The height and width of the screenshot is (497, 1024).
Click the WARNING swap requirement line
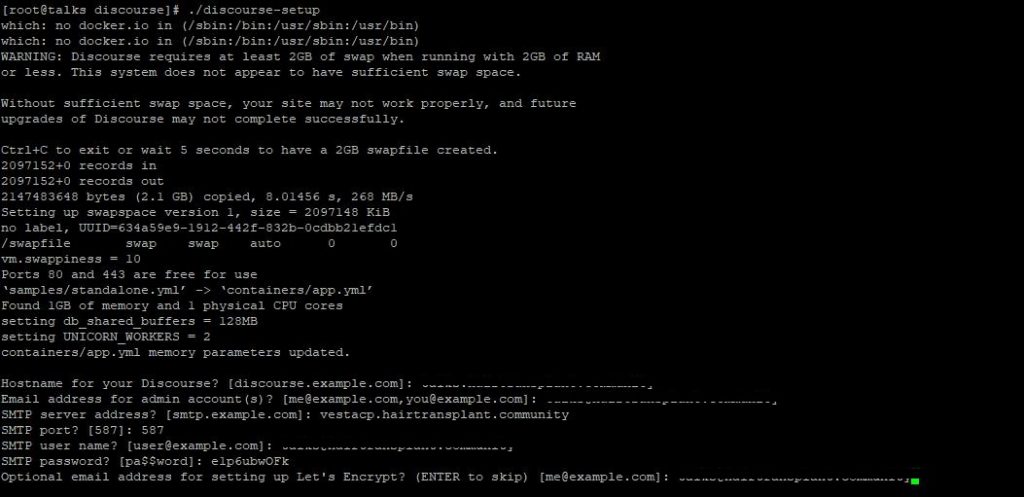pyautogui.click(x=300, y=57)
